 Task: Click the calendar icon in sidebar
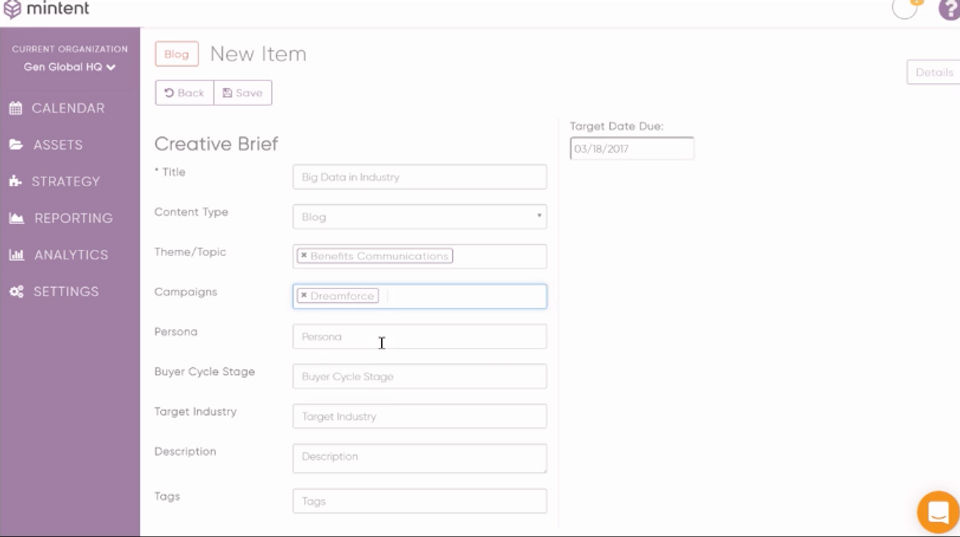coord(16,108)
